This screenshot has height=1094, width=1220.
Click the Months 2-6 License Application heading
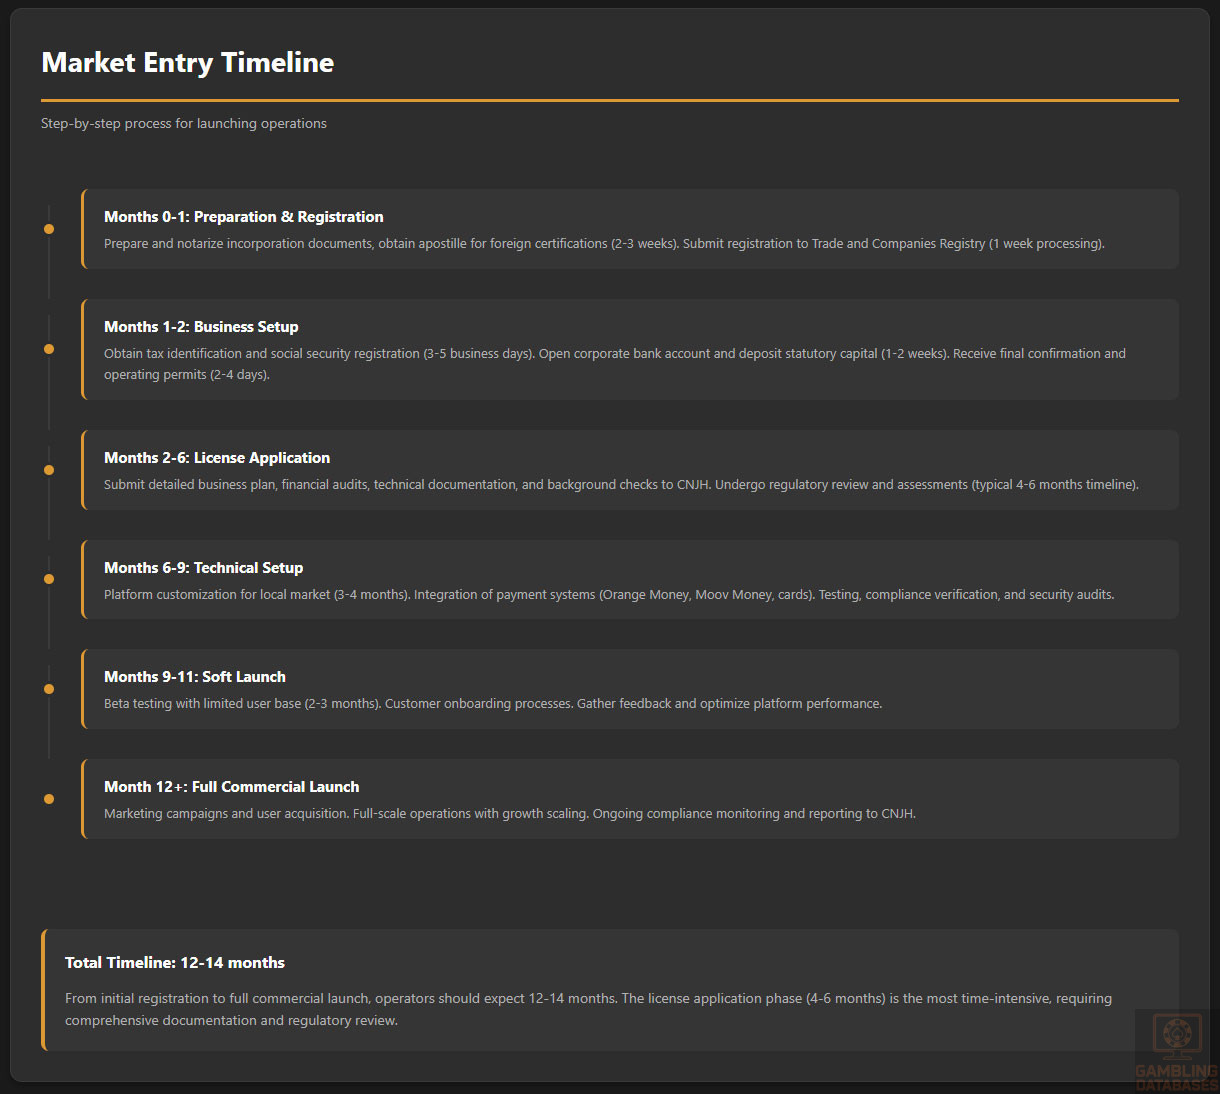(217, 458)
